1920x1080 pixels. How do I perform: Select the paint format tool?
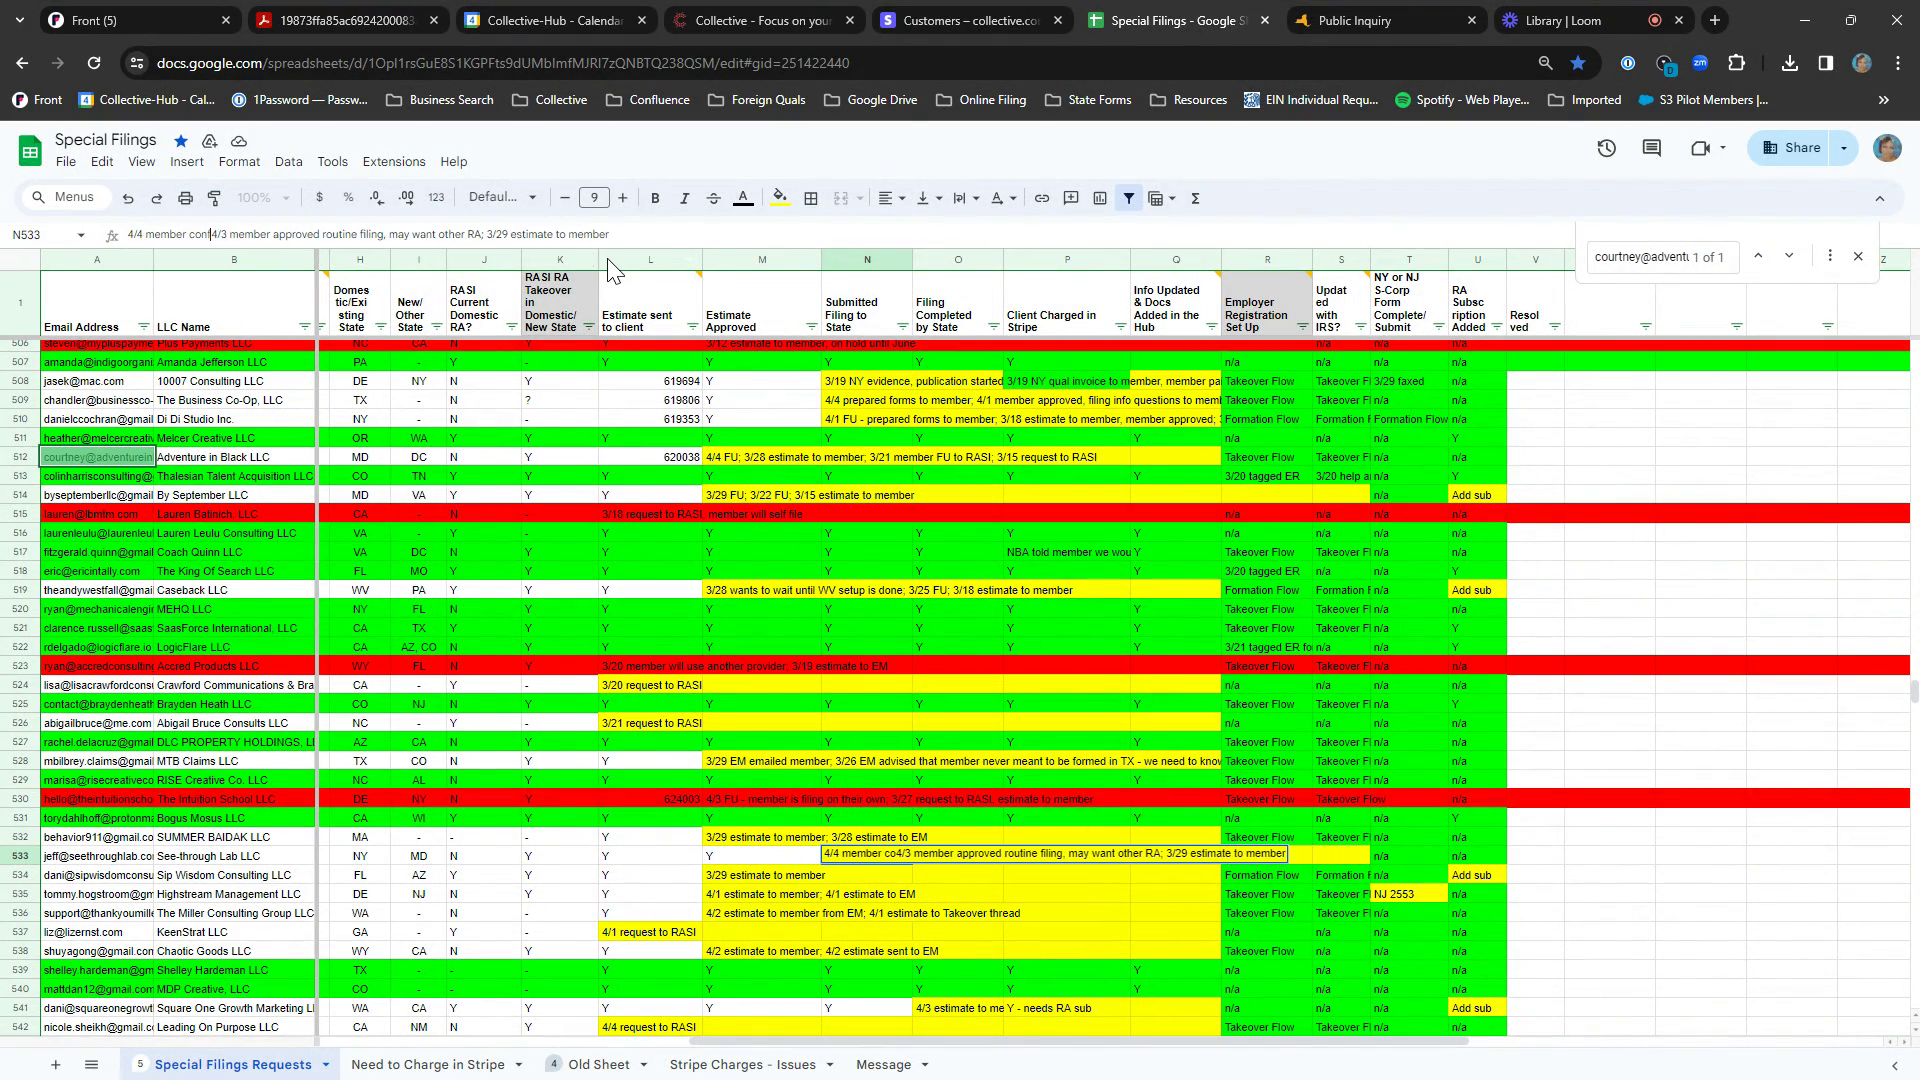point(214,198)
